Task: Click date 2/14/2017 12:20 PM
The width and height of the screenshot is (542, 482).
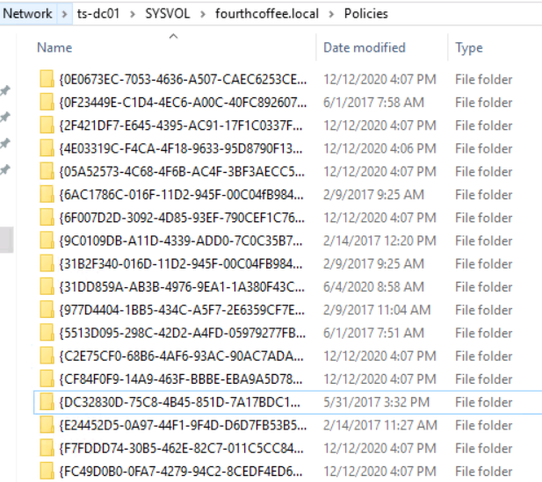Action: tap(380, 241)
